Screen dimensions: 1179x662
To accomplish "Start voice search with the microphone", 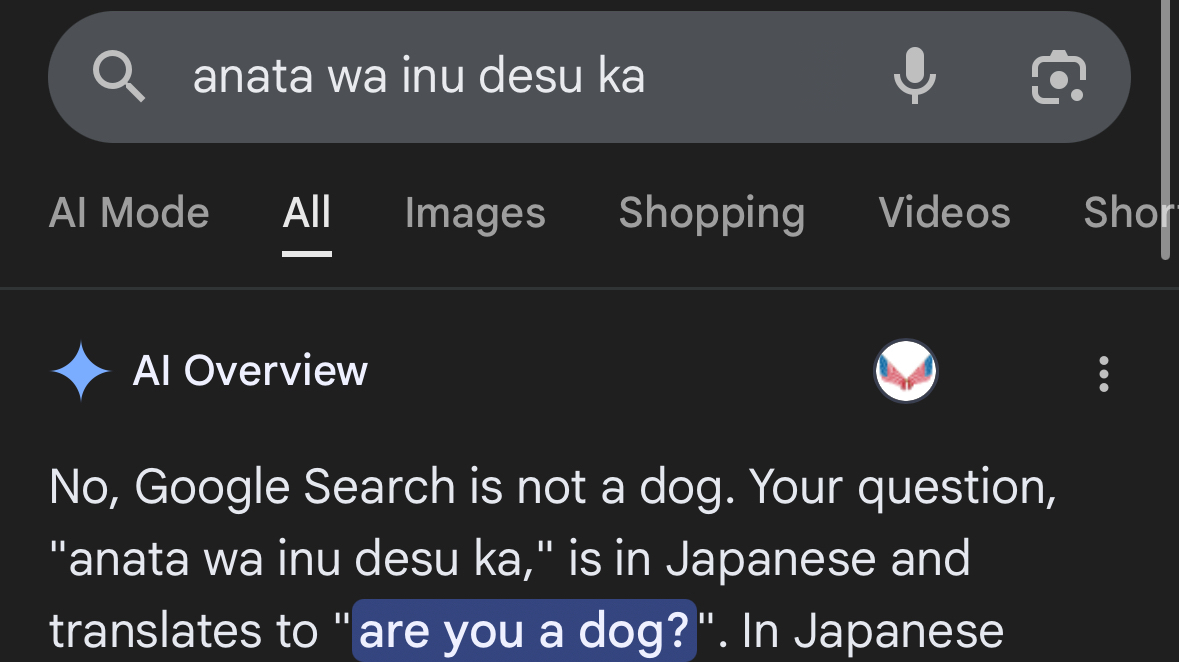I will (914, 77).
